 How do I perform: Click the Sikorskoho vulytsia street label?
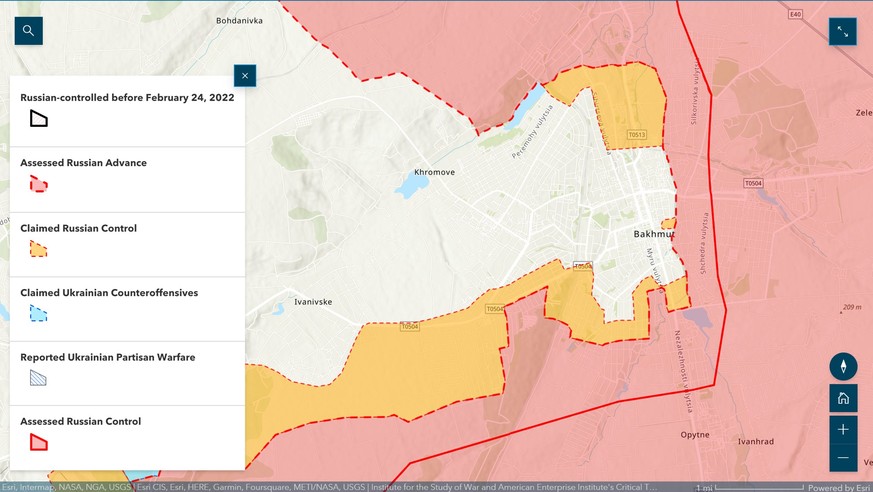(694, 92)
